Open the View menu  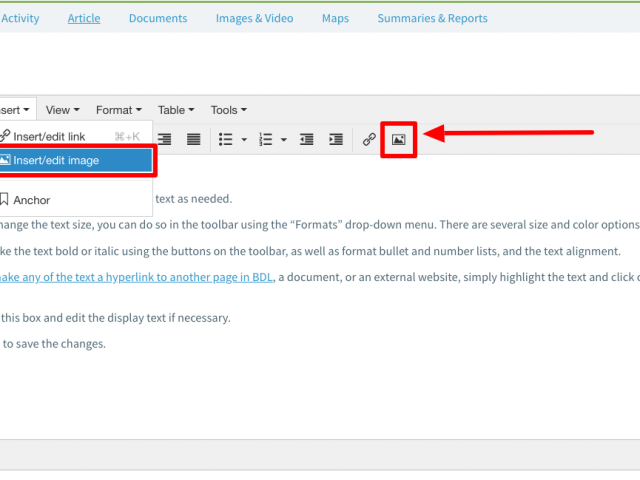pyautogui.click(x=62, y=110)
